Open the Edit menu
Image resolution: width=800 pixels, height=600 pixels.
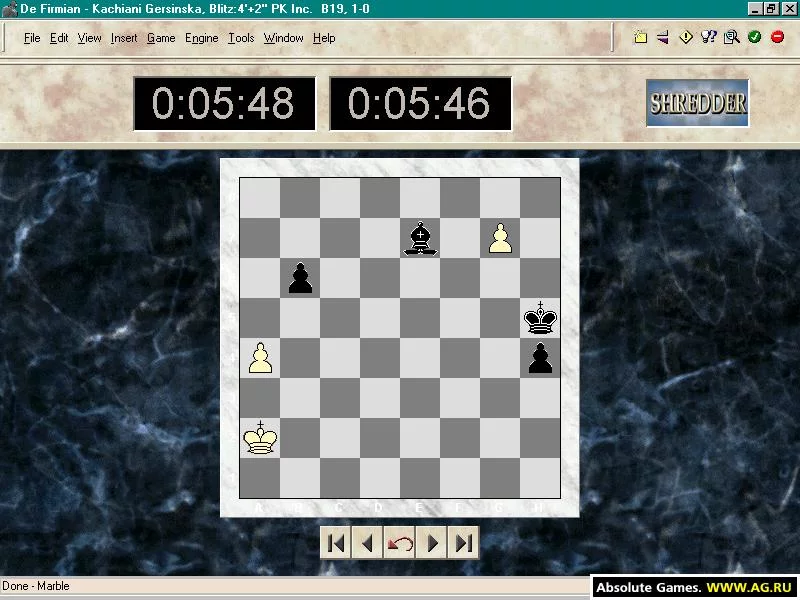click(x=59, y=38)
